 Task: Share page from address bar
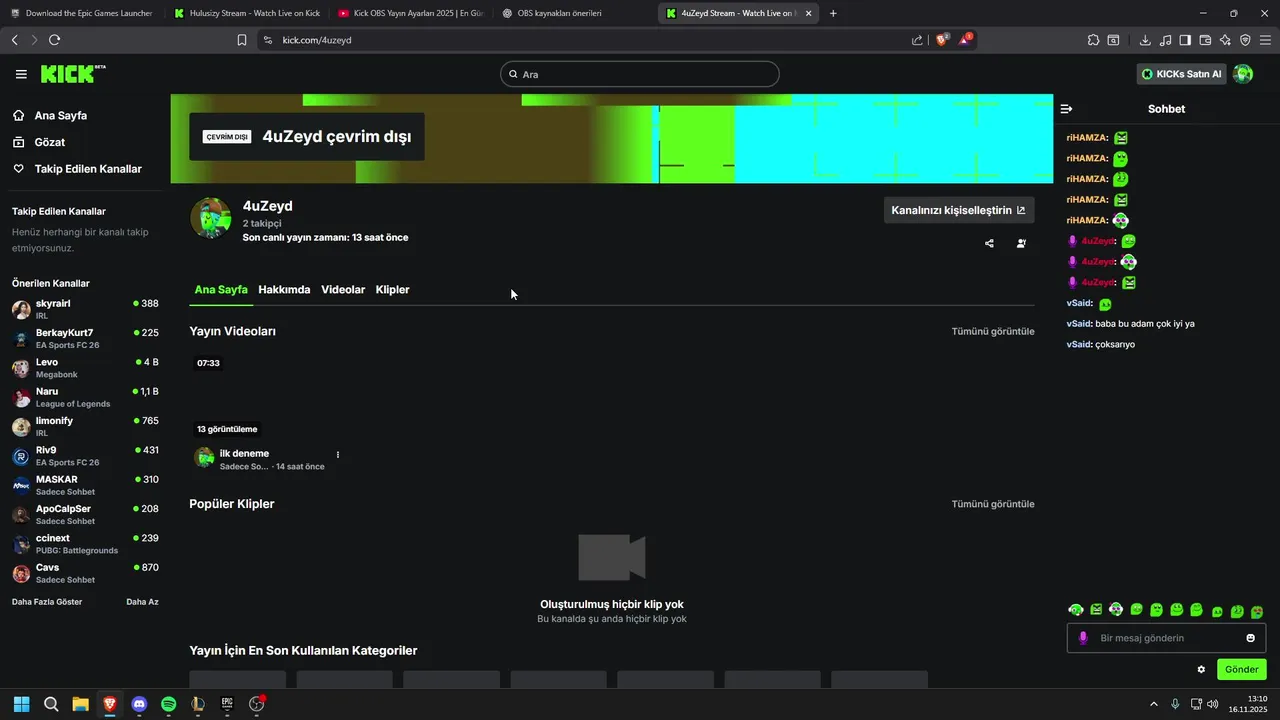[x=917, y=40]
